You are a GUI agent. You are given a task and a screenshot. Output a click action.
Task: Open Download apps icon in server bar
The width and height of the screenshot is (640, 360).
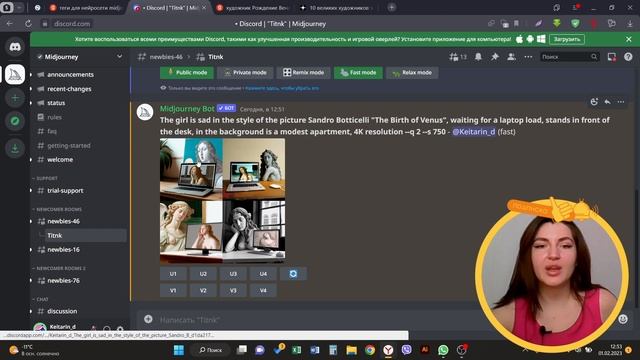pos(15,149)
